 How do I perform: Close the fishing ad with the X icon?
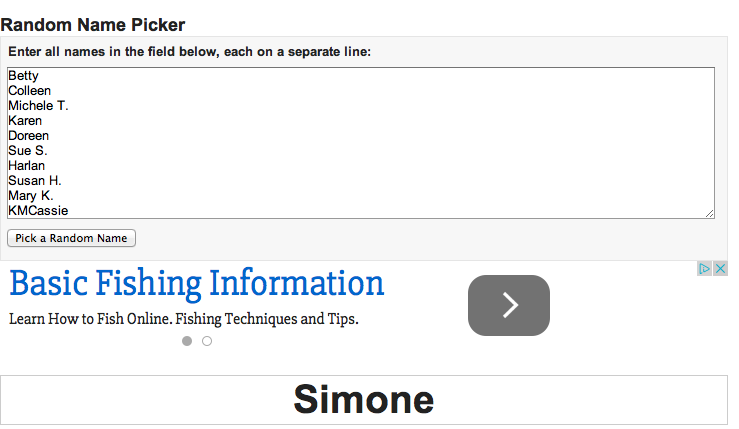point(721,268)
